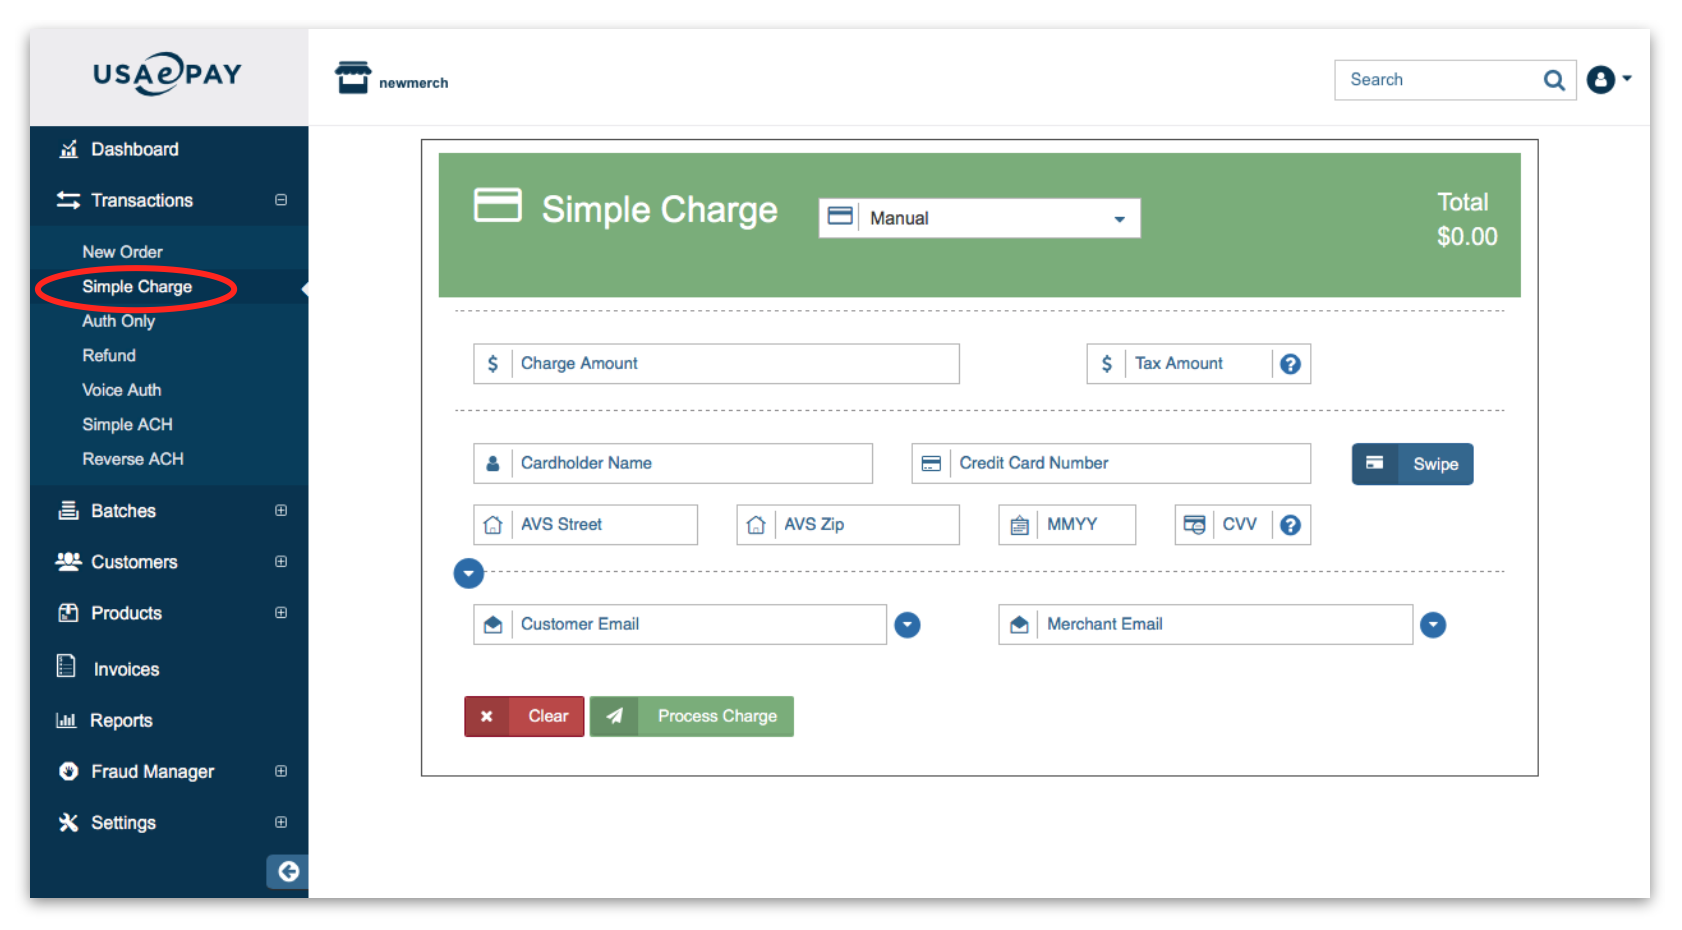Click the CVV help question mark
Screen dimensions: 1682x930
point(1290,525)
